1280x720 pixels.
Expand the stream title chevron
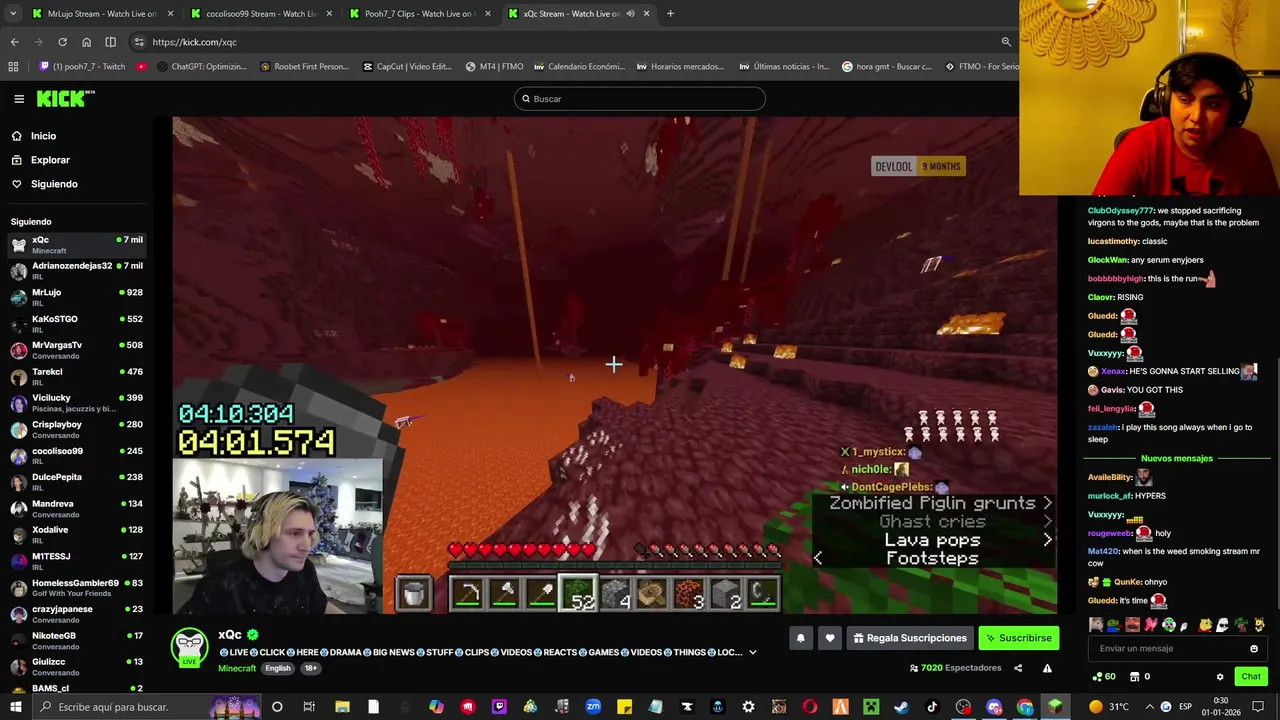pyautogui.click(x=752, y=652)
